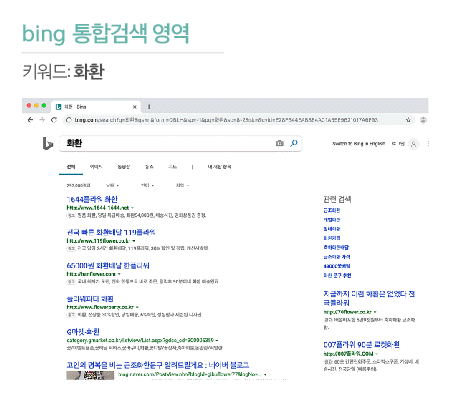Open site info icon in address bar
This screenshot has width=450, height=401.
pos(69,120)
